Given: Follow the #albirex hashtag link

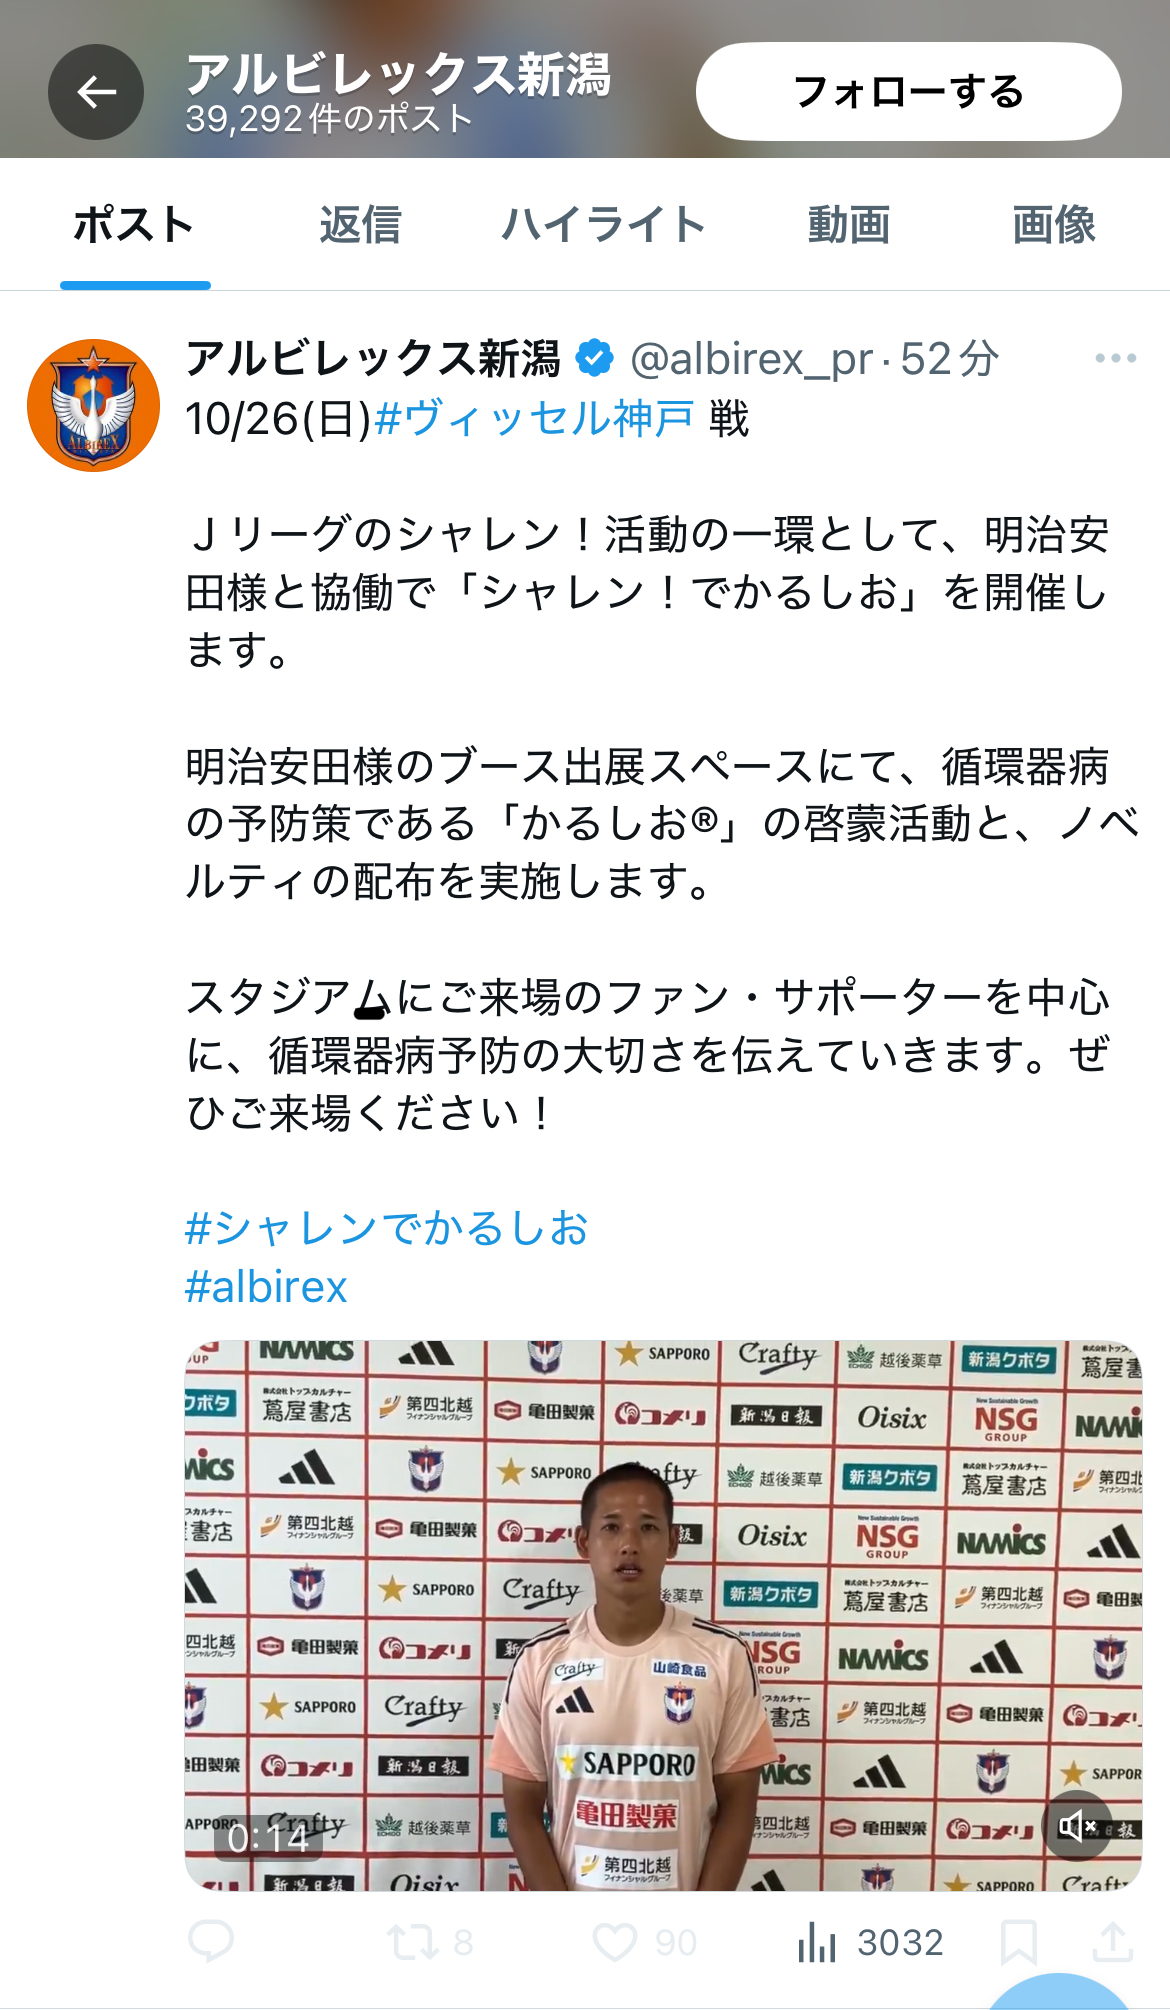Looking at the screenshot, I should click(266, 1286).
